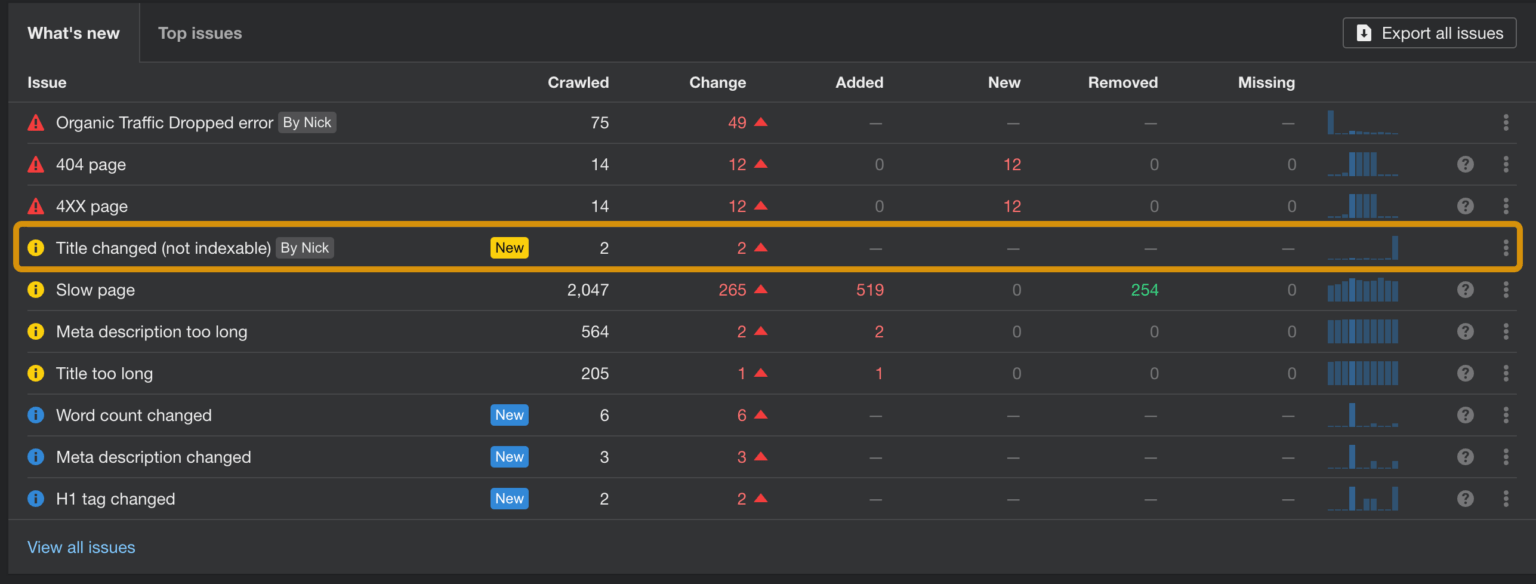Open the kebab menu for H1 tag changed
1536x584 pixels.
pyautogui.click(x=1506, y=498)
